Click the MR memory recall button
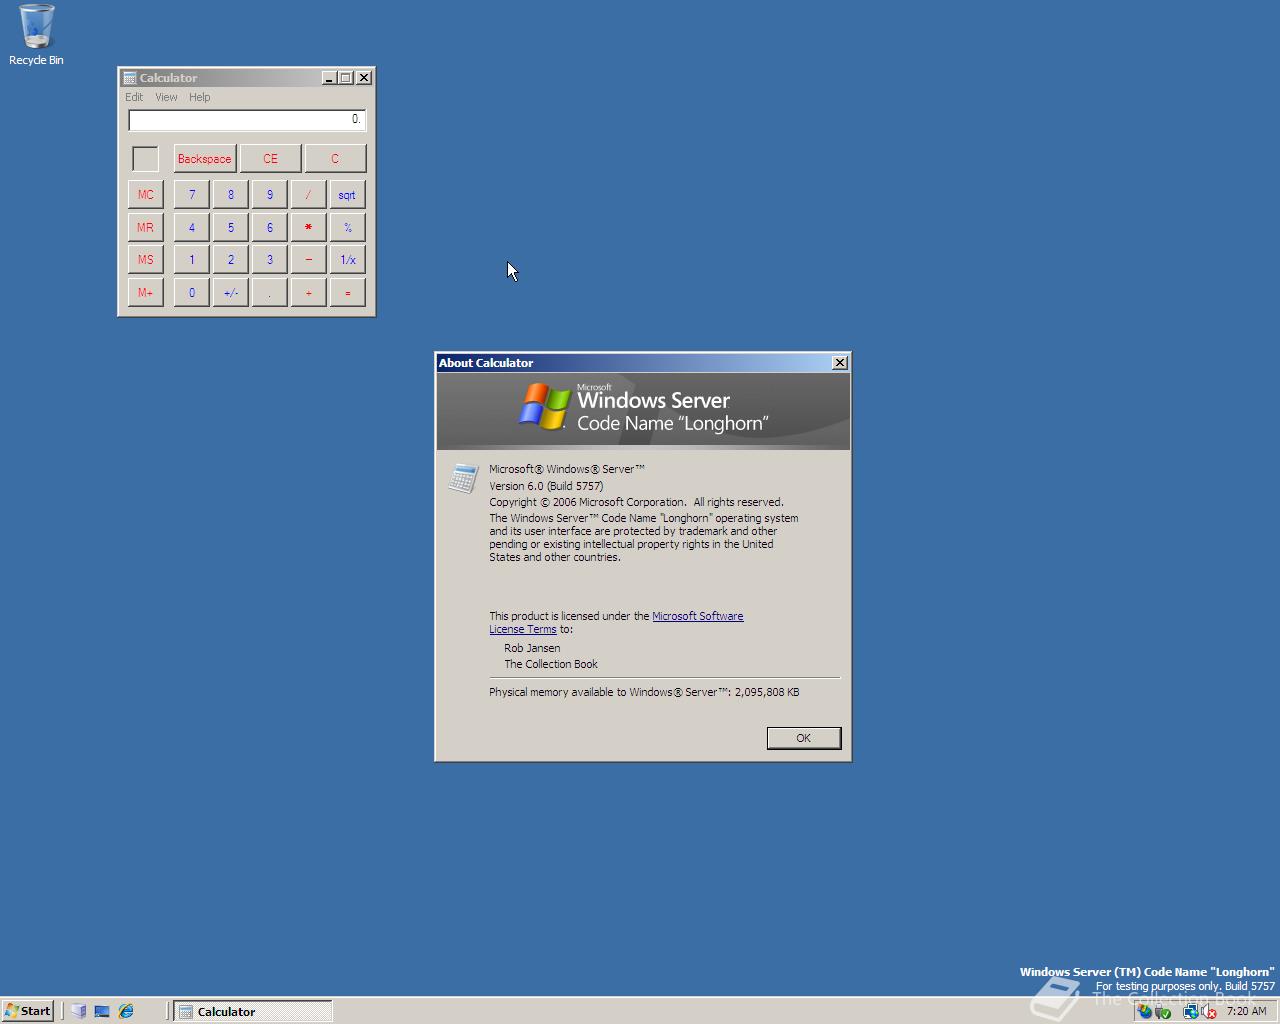The width and height of the screenshot is (1280, 1024). click(x=146, y=228)
